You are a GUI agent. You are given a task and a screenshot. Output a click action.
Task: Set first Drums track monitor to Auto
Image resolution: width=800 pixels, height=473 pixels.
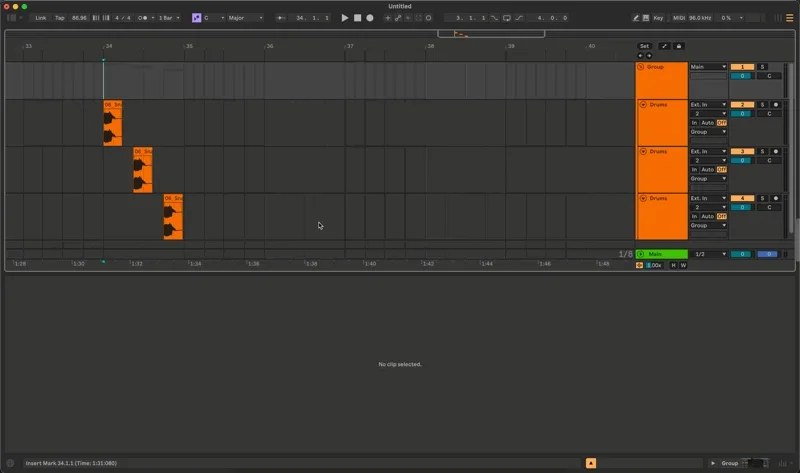coord(707,123)
